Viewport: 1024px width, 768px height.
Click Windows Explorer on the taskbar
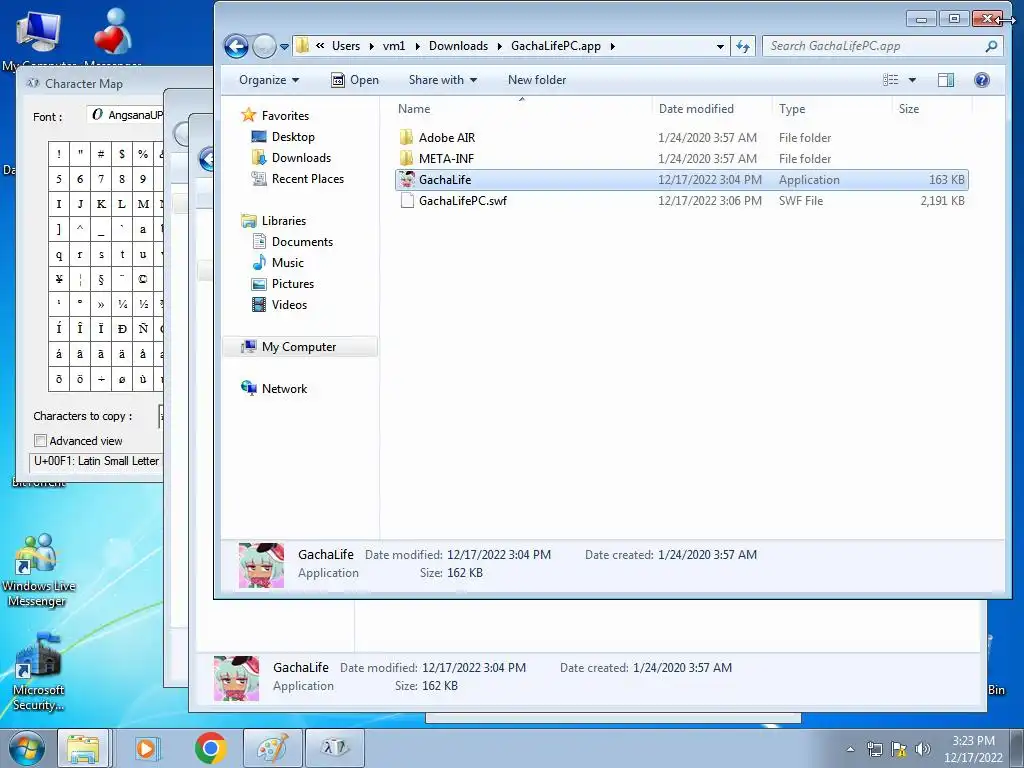click(83, 748)
